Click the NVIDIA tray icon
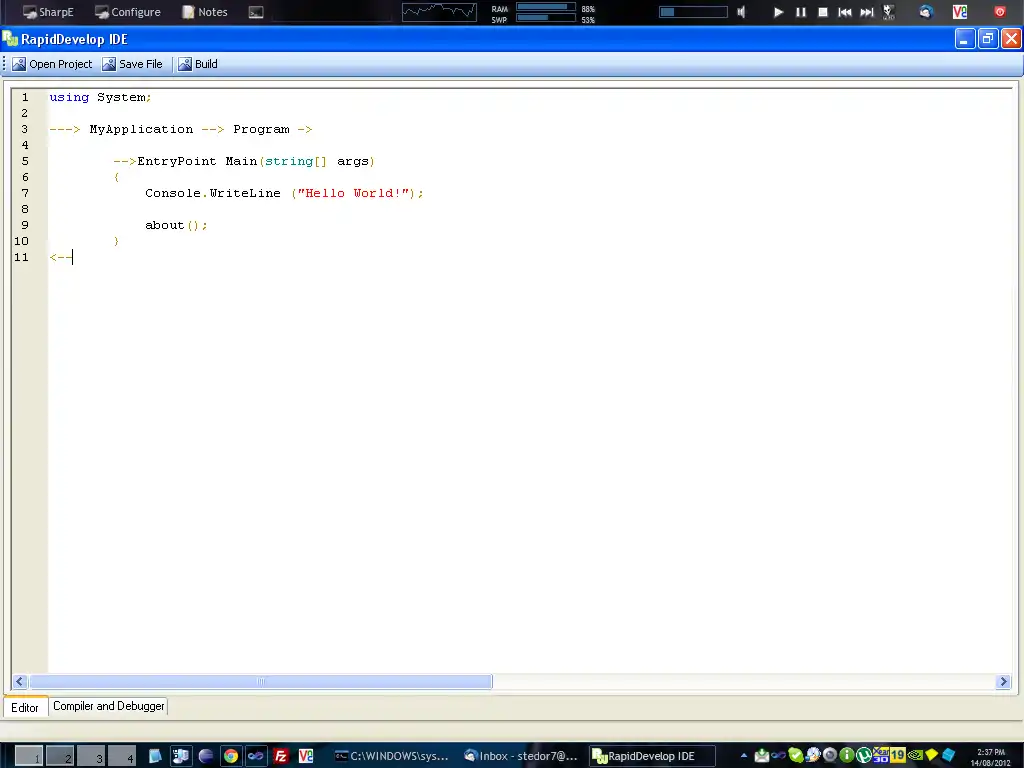This screenshot has width=1024, height=768. (915, 756)
